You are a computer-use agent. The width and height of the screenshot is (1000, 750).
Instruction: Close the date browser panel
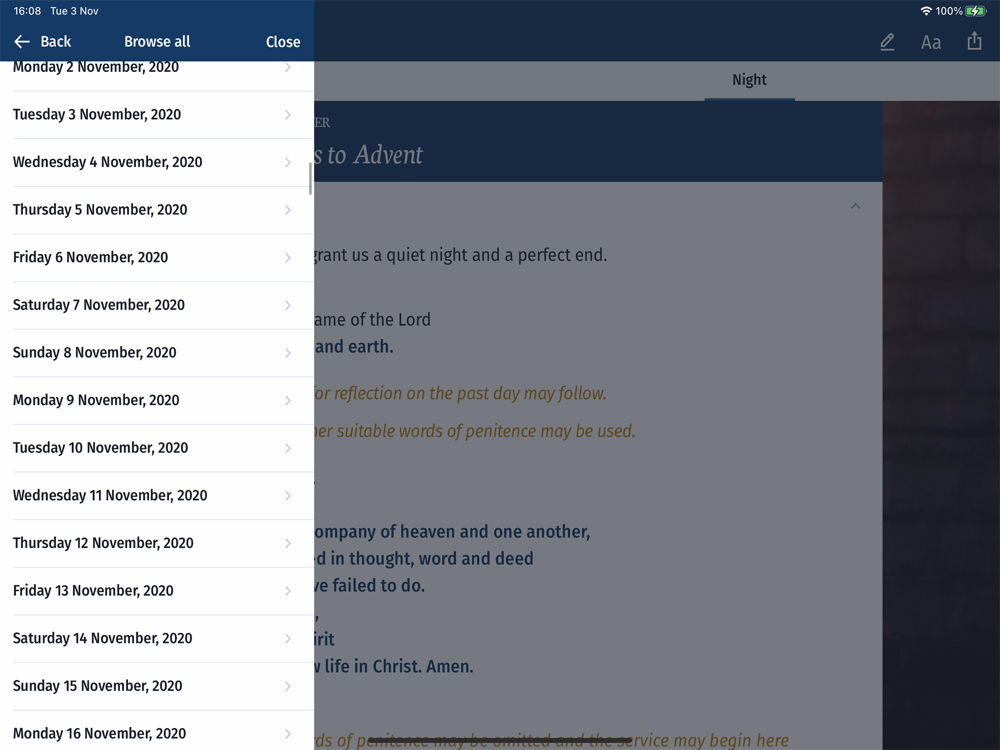(x=283, y=42)
